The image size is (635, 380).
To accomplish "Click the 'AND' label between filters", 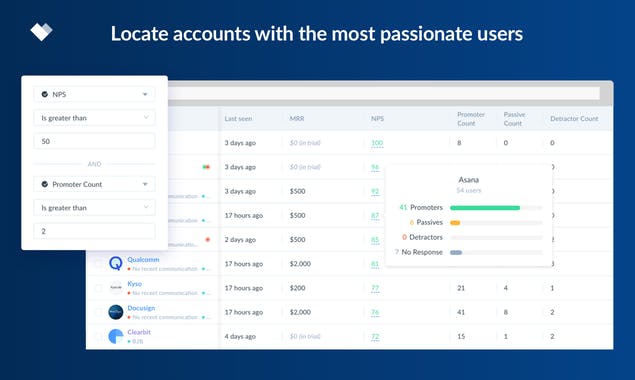I will [94, 164].
